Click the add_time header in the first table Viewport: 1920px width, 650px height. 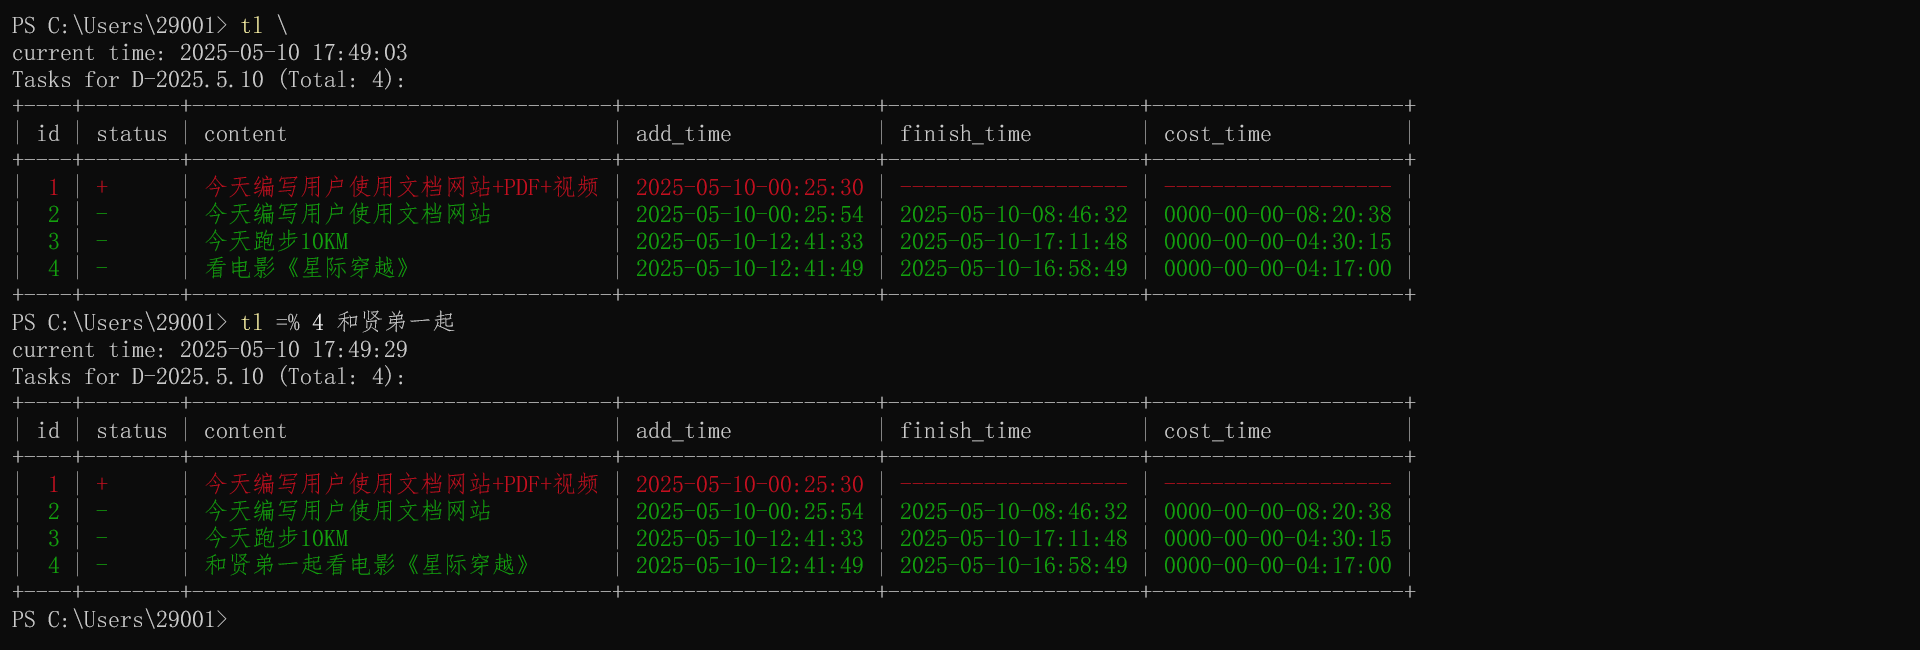tap(683, 134)
